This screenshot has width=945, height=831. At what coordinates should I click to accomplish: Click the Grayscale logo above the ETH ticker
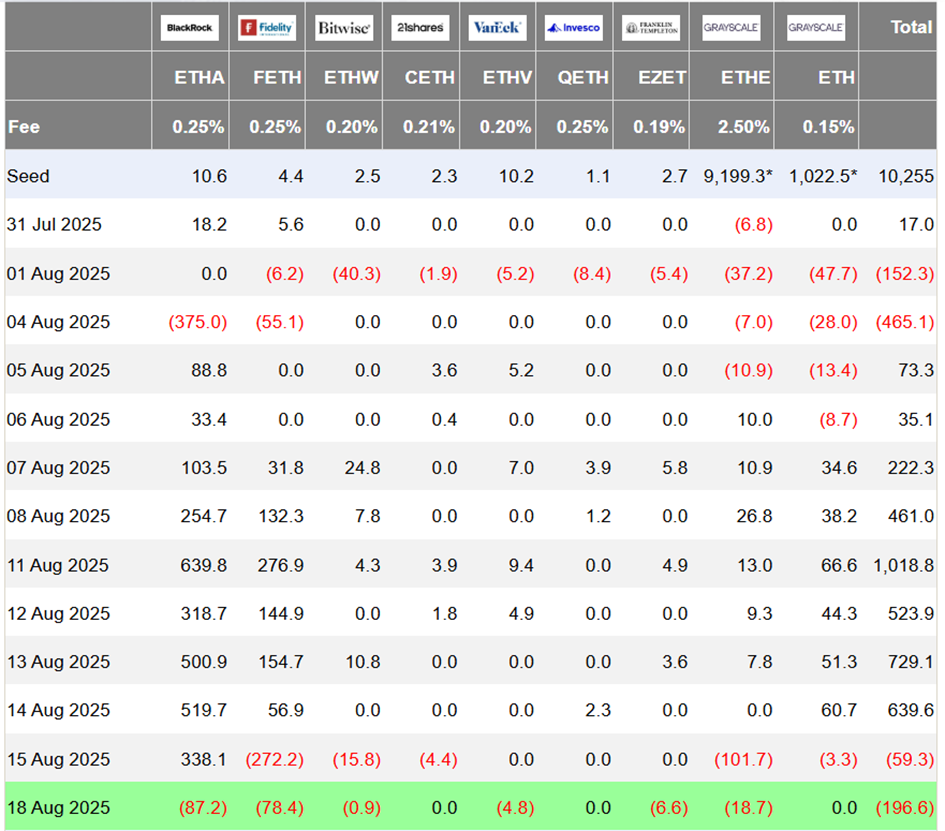pos(815,28)
